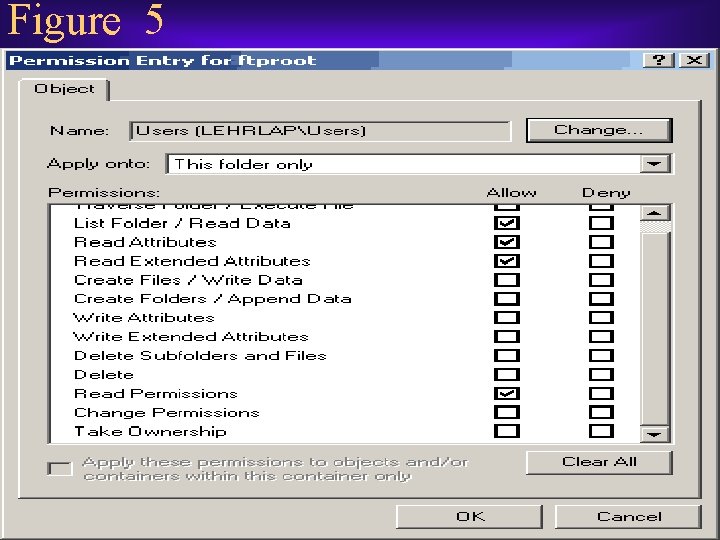This screenshot has width=720, height=540.
Task: Toggle Apply these permissions to objects checkbox
Action: coord(60,469)
